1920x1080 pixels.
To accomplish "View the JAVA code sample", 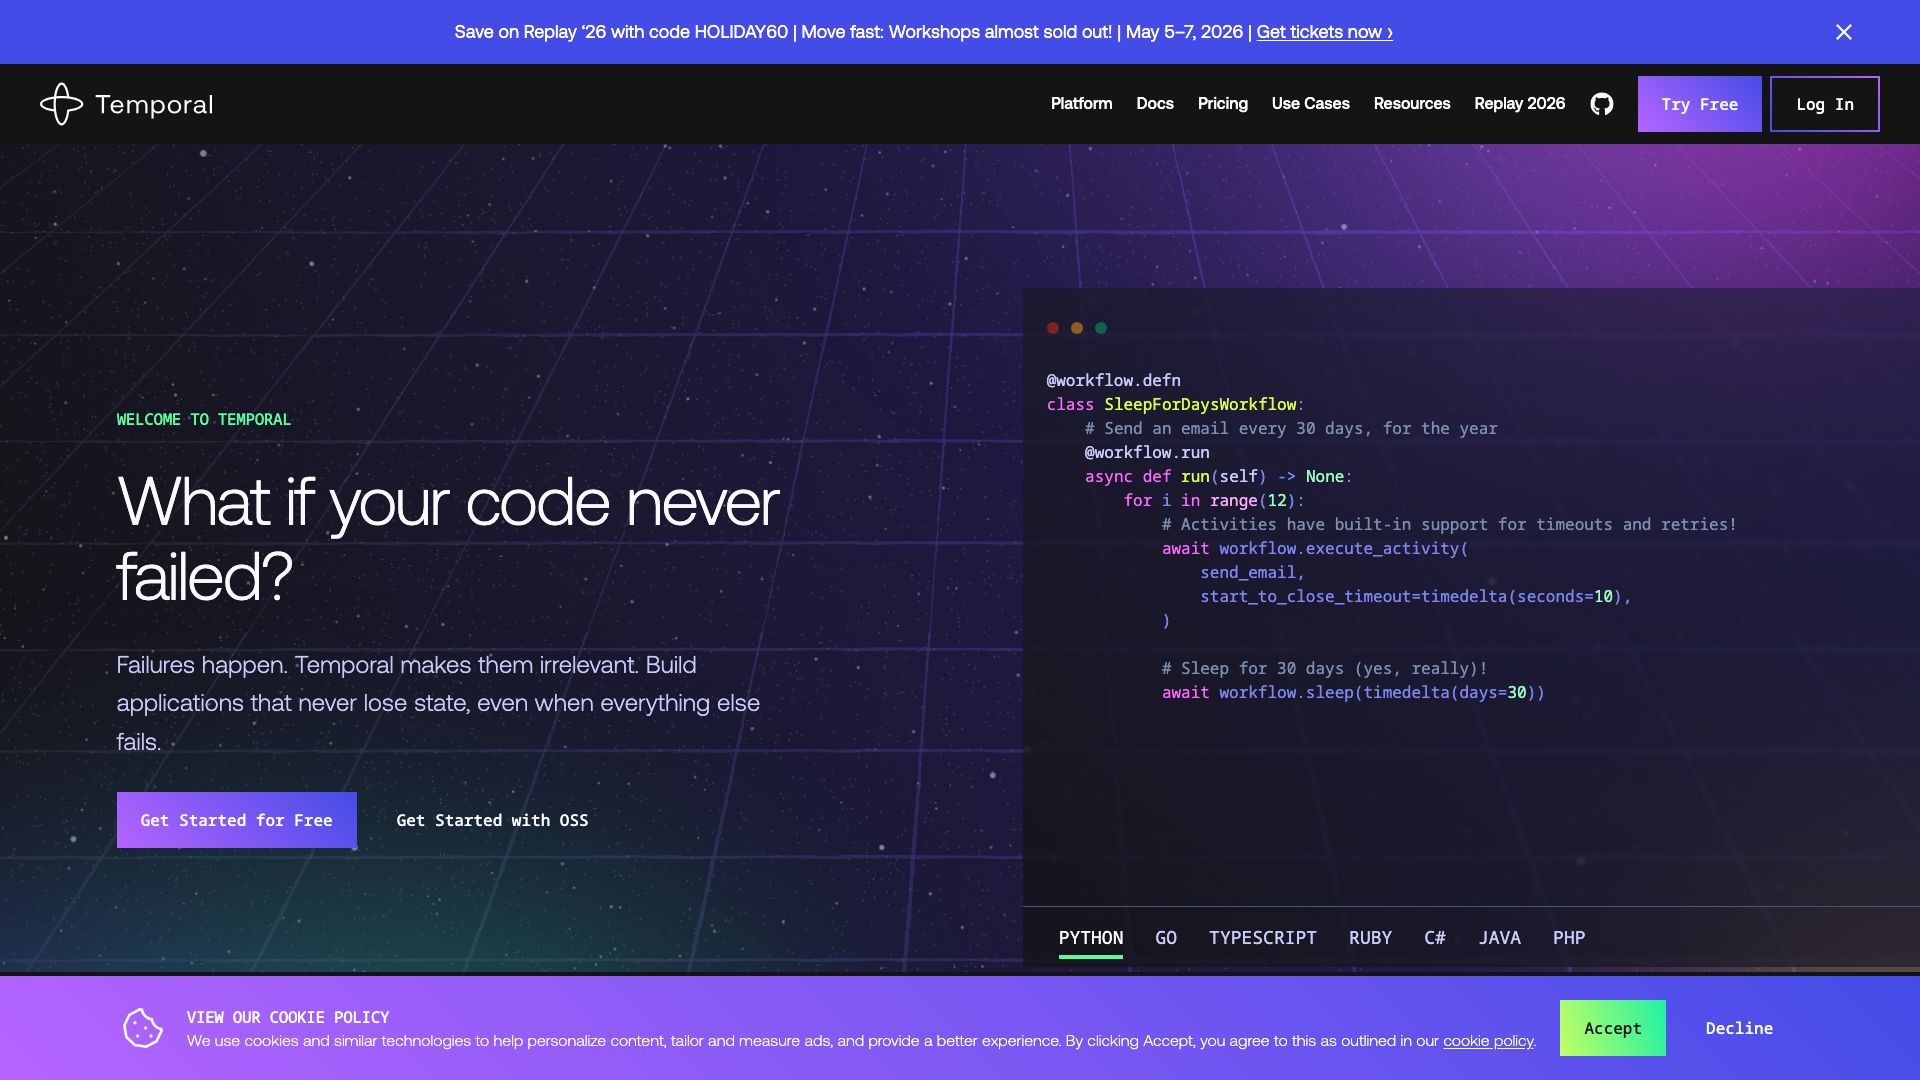I will [1499, 938].
